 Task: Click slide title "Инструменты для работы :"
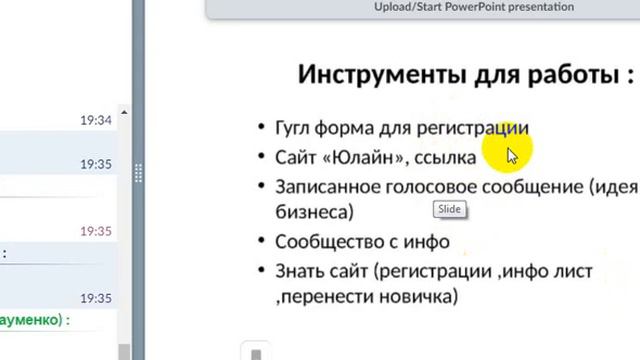[466, 75]
